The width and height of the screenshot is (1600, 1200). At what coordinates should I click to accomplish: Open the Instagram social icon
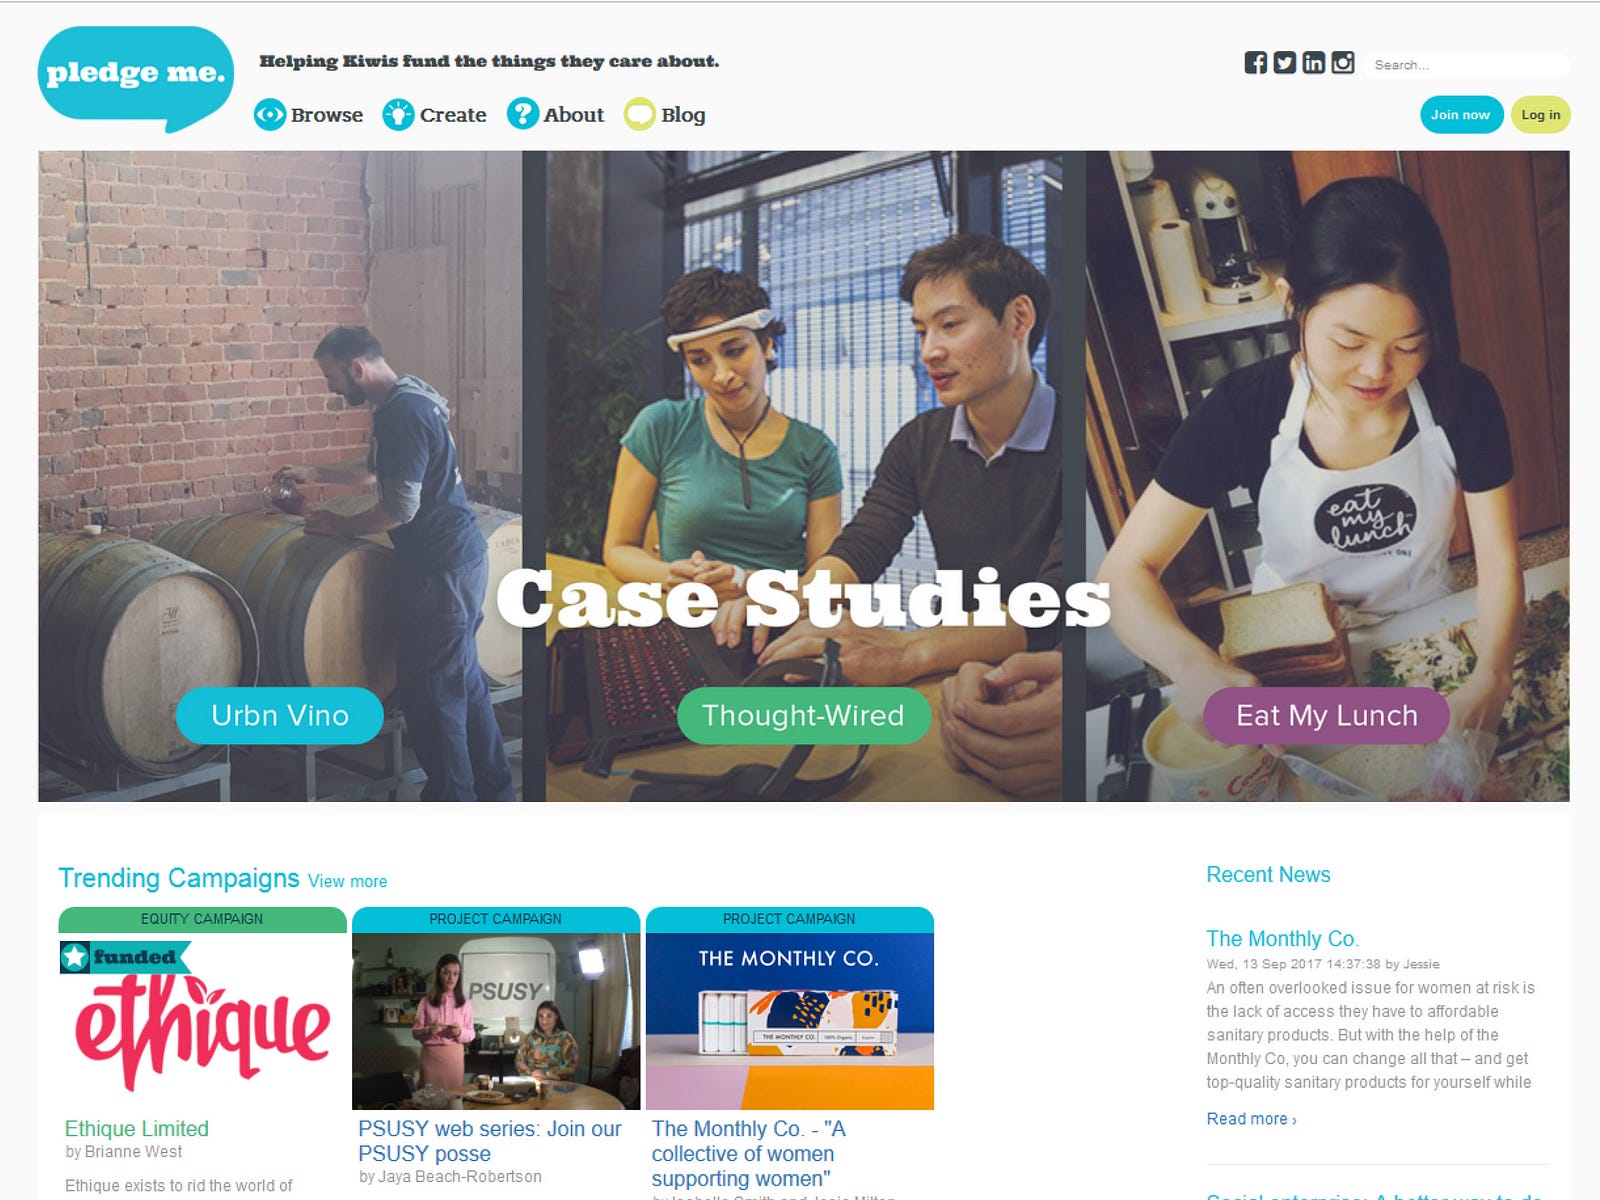pos(1343,63)
